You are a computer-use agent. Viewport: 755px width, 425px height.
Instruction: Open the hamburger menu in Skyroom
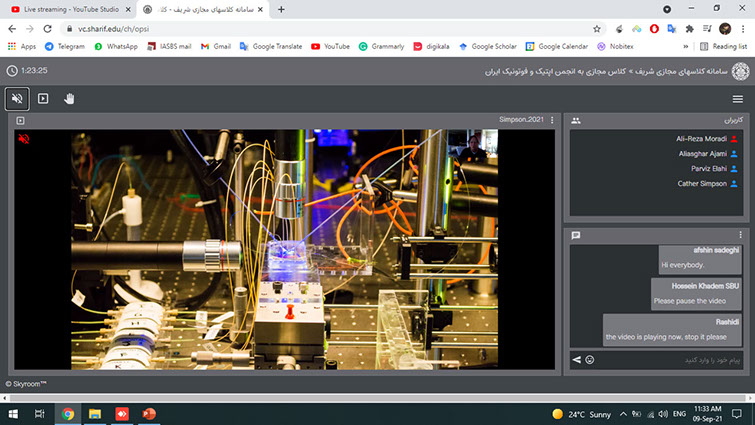click(737, 99)
